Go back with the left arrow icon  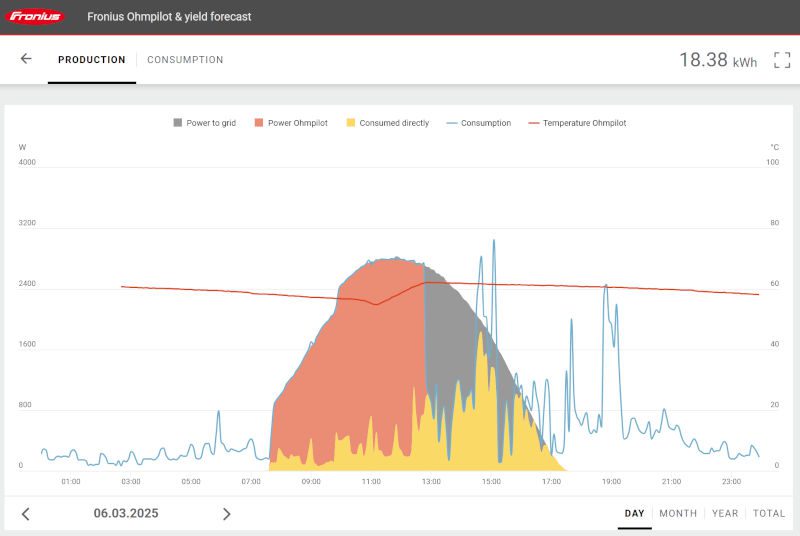[26, 59]
